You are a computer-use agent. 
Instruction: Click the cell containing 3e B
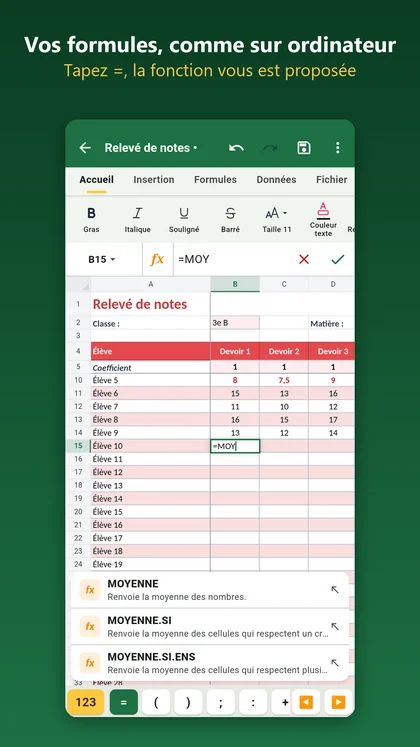pyautogui.click(x=235, y=323)
